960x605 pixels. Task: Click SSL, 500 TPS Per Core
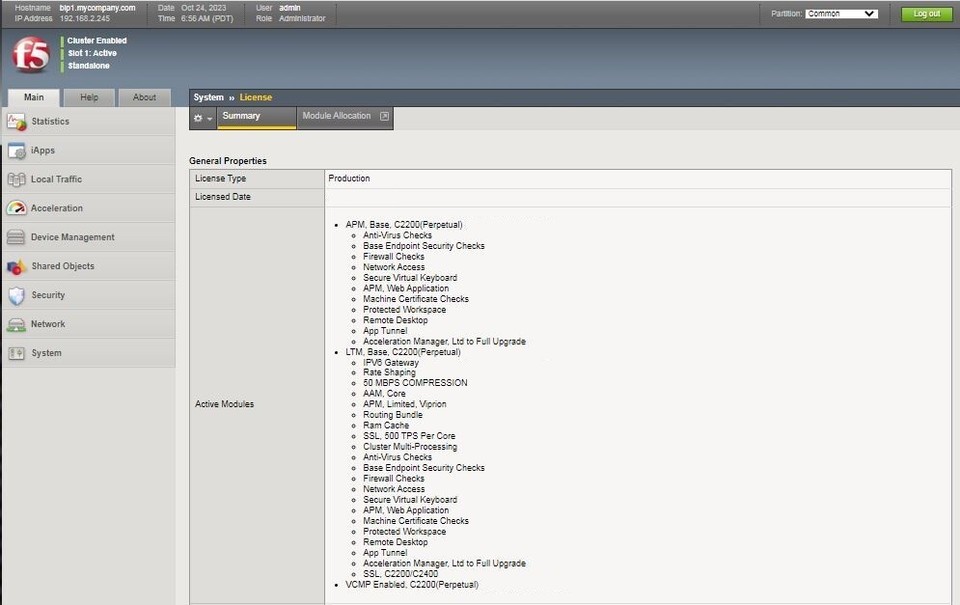tap(409, 436)
